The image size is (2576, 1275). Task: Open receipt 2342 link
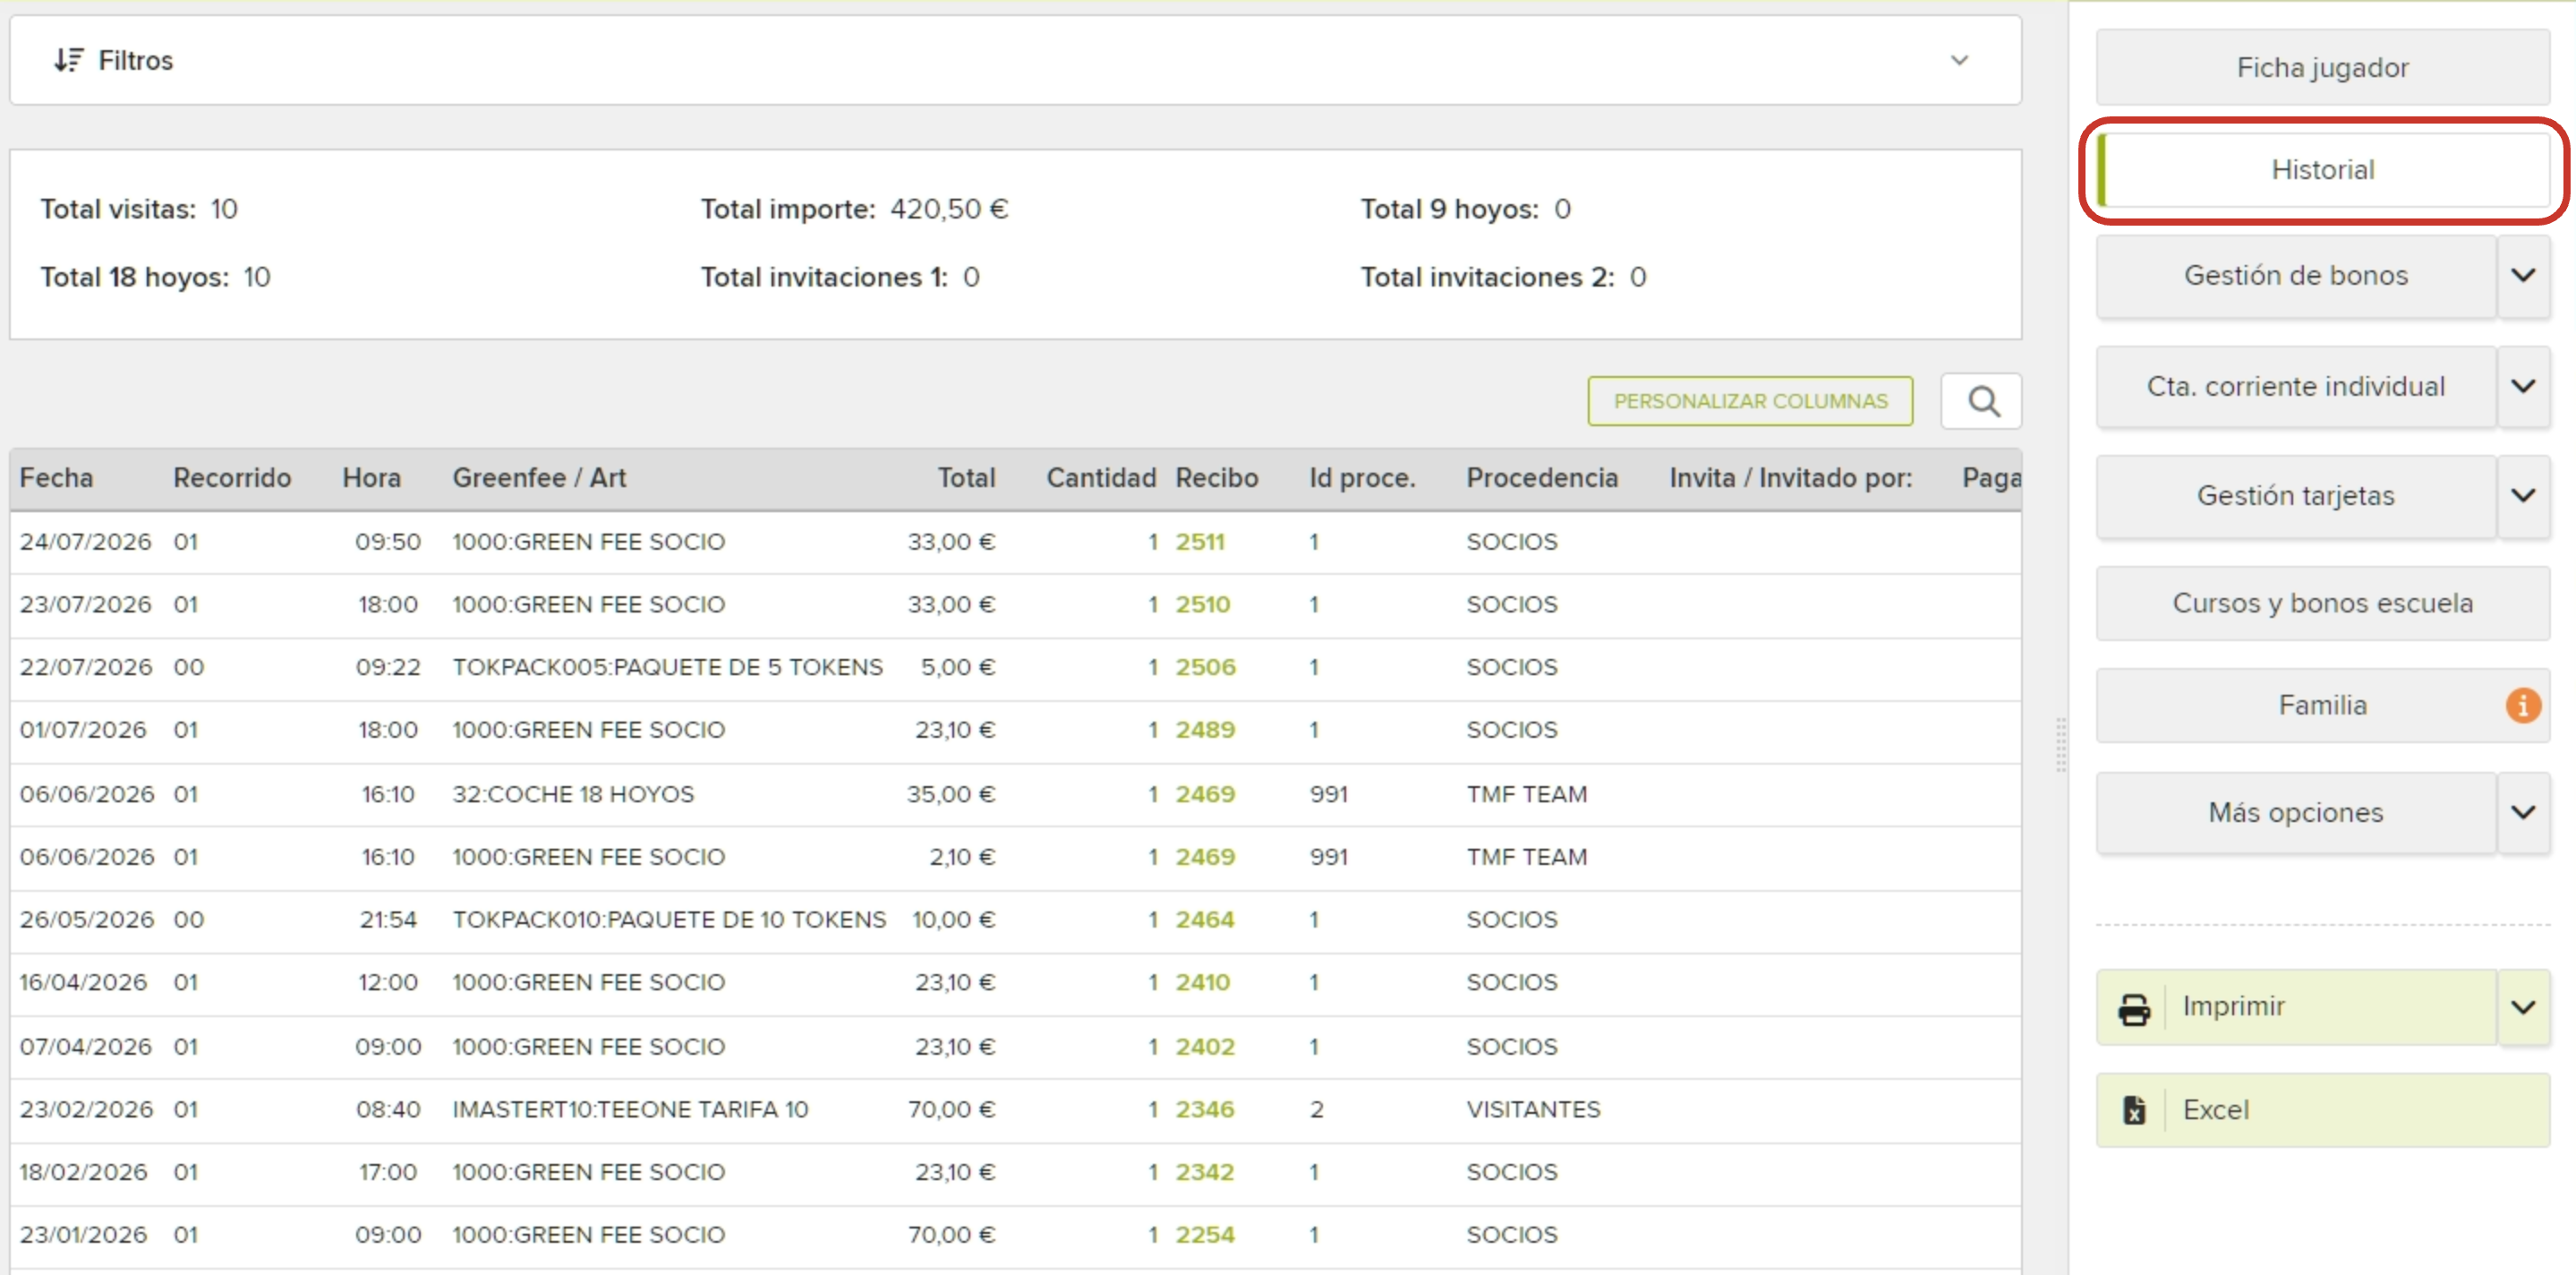click(x=1204, y=1172)
